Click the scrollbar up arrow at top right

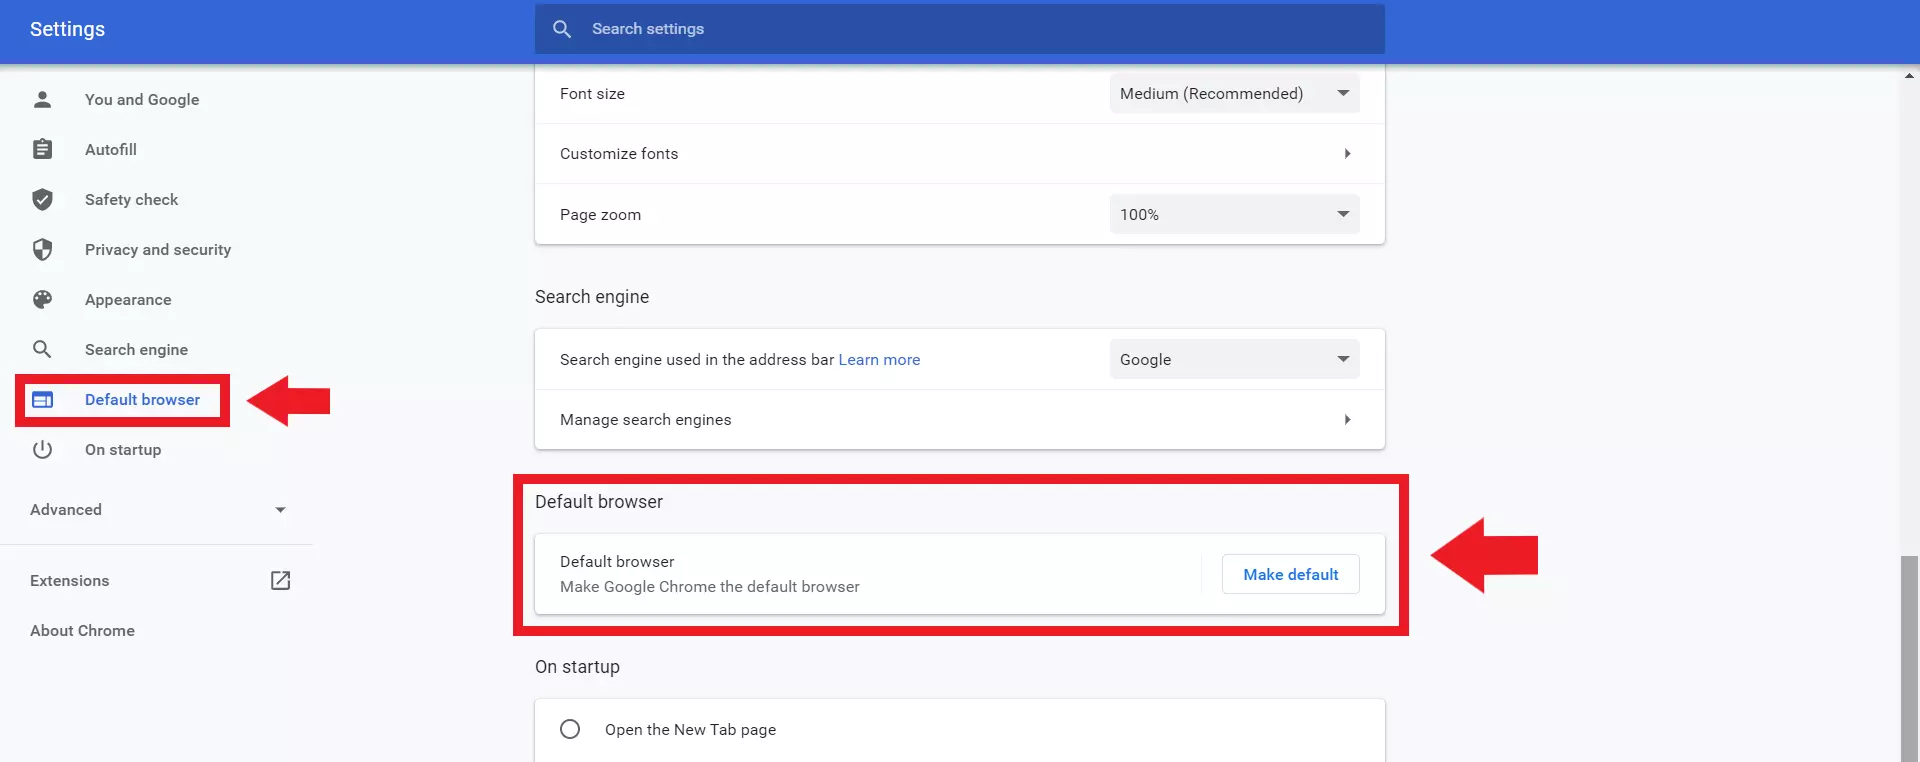(1910, 75)
